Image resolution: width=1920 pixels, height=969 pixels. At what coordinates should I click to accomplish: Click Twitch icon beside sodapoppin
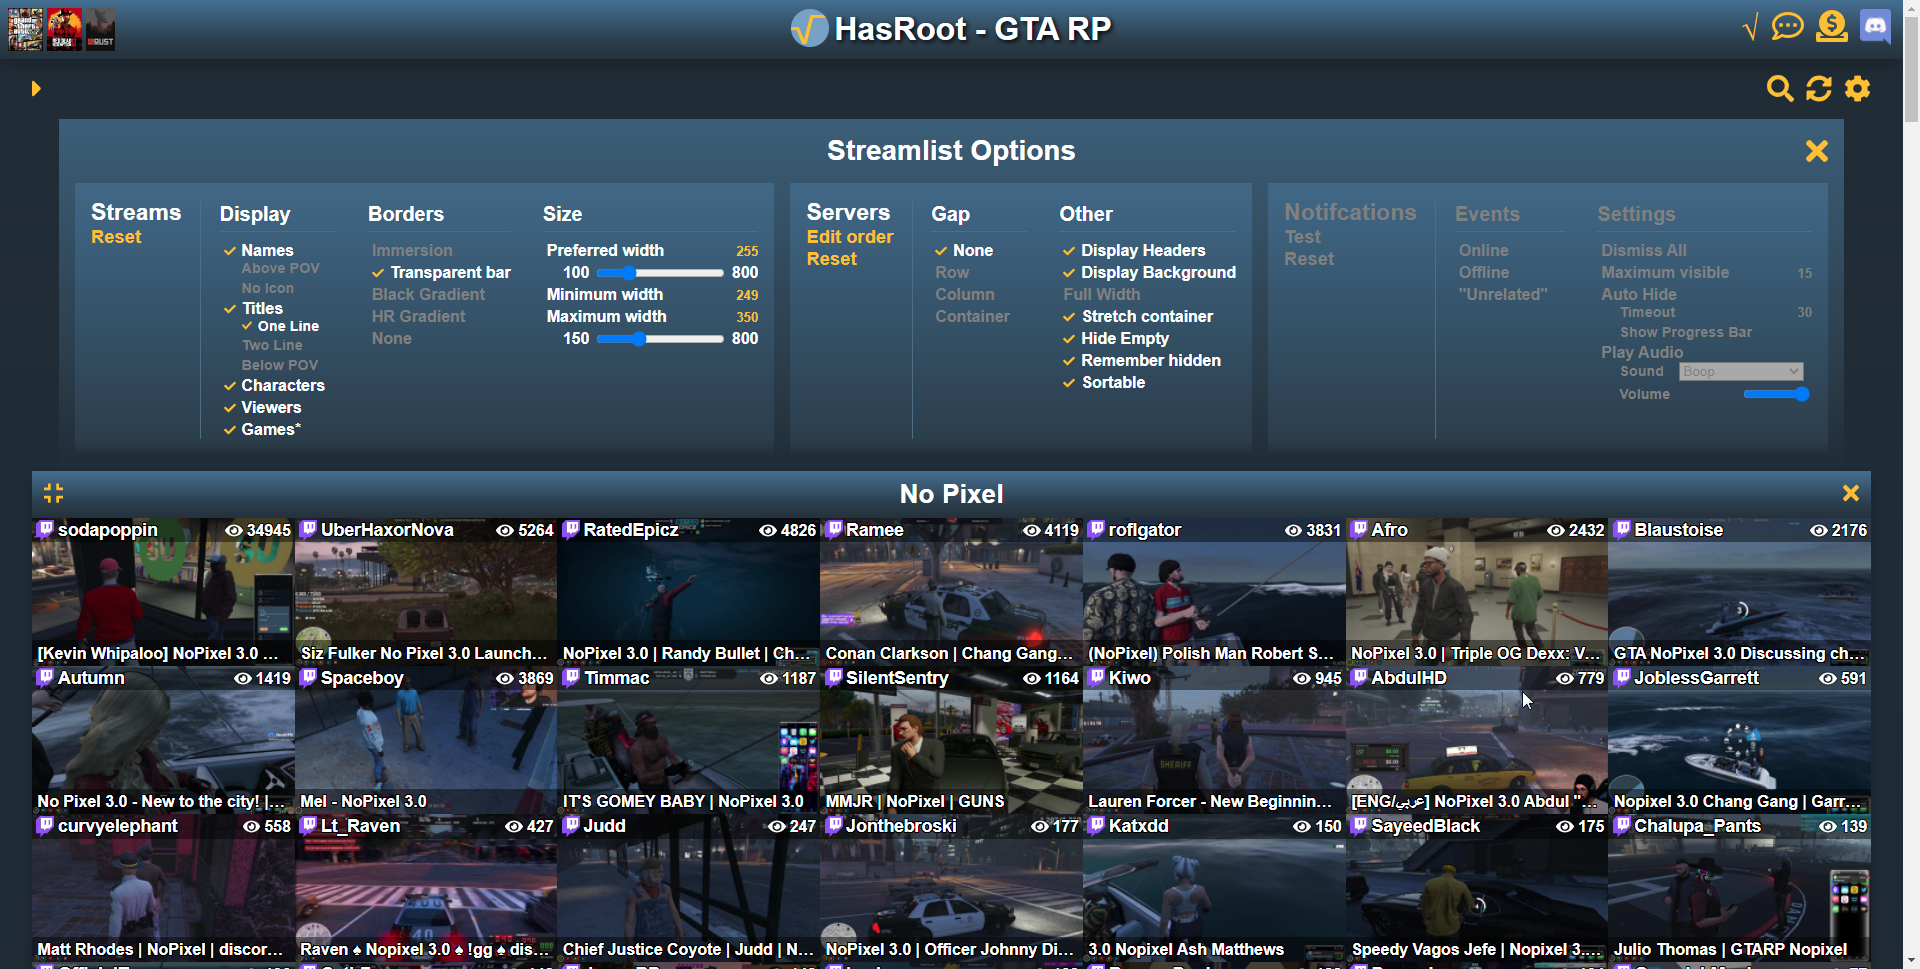coord(45,530)
